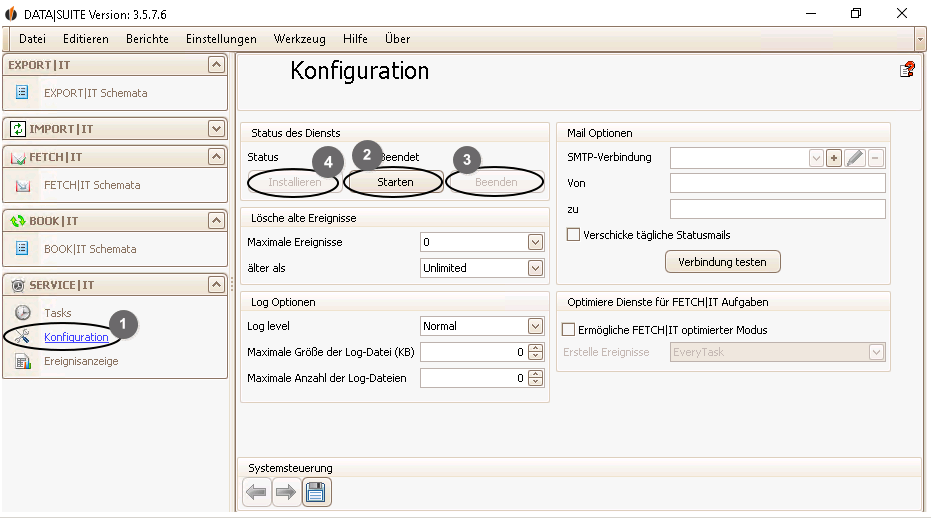Click the edit SMTP connection pencil icon
The height and width of the screenshot is (519, 931).
[x=855, y=158]
